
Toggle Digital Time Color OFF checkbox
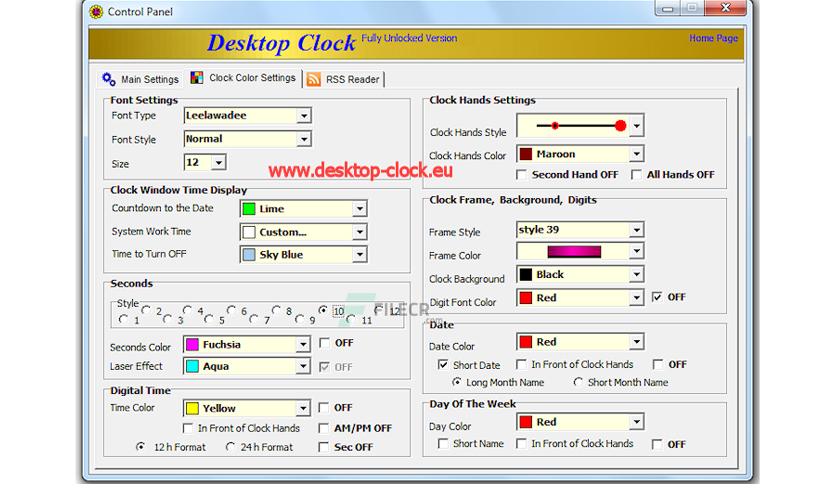click(324, 408)
